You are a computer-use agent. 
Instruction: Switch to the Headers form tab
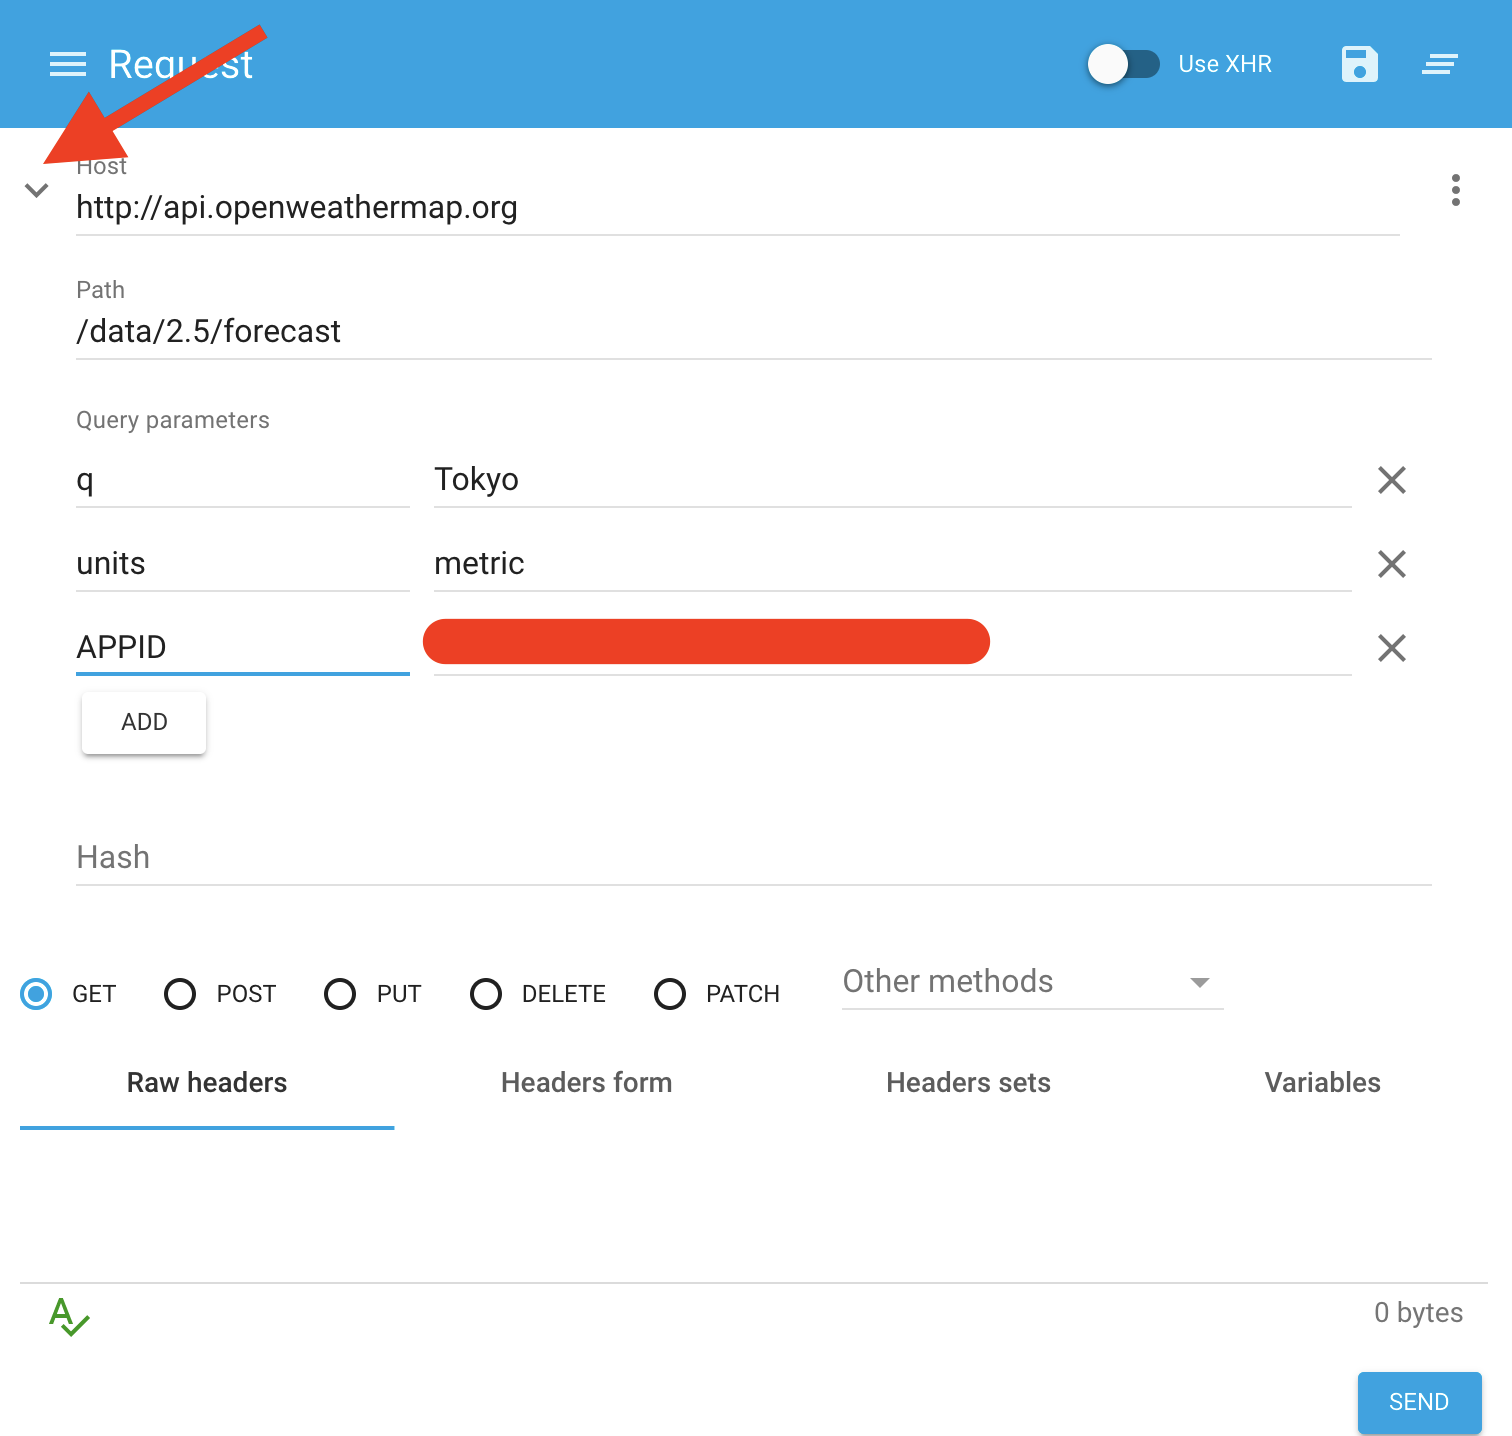[586, 1083]
